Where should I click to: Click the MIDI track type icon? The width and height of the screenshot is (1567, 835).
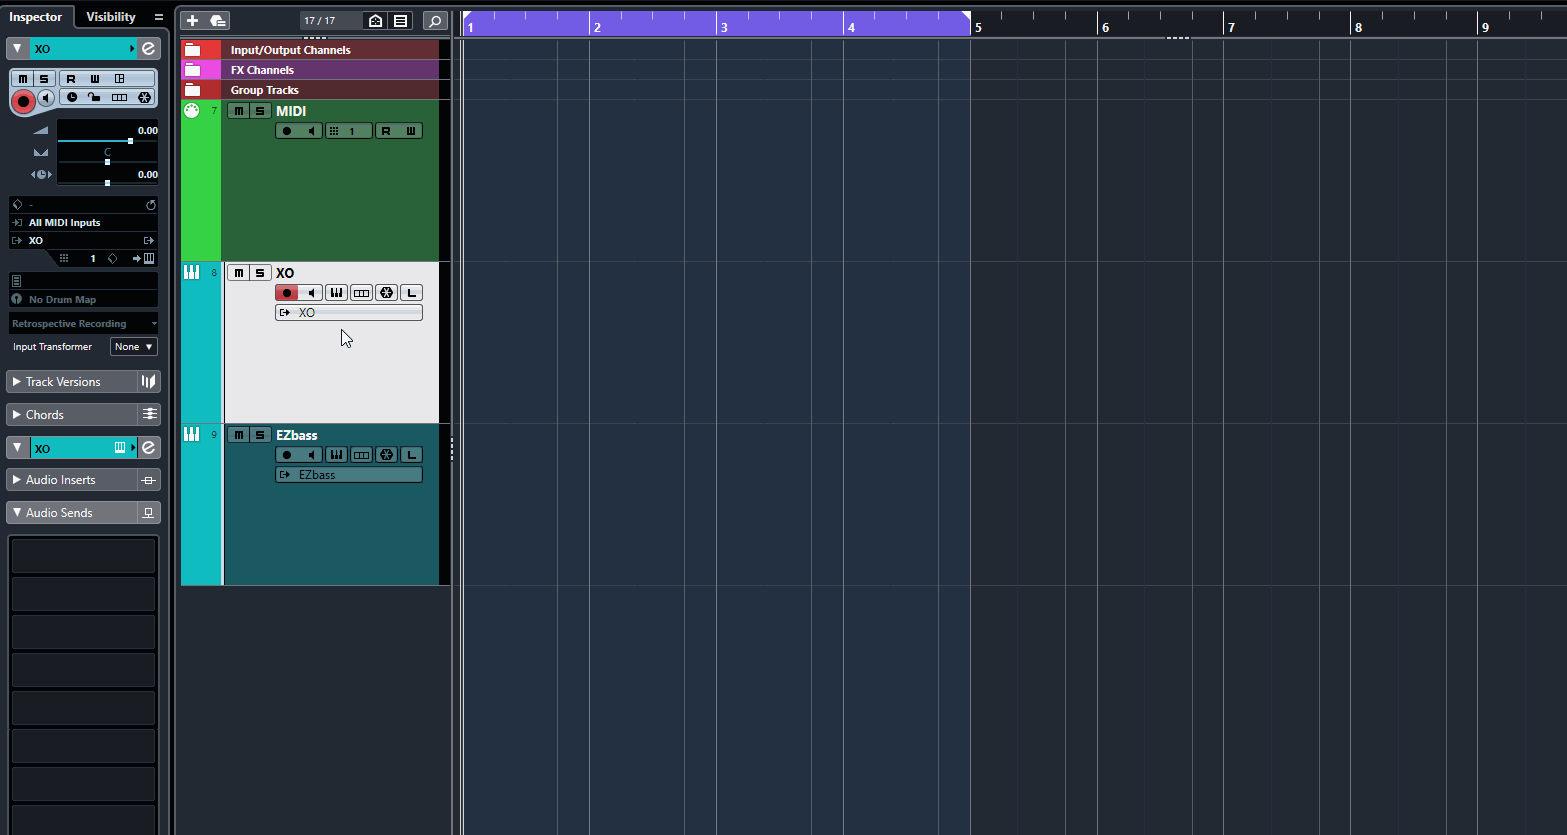[192, 111]
